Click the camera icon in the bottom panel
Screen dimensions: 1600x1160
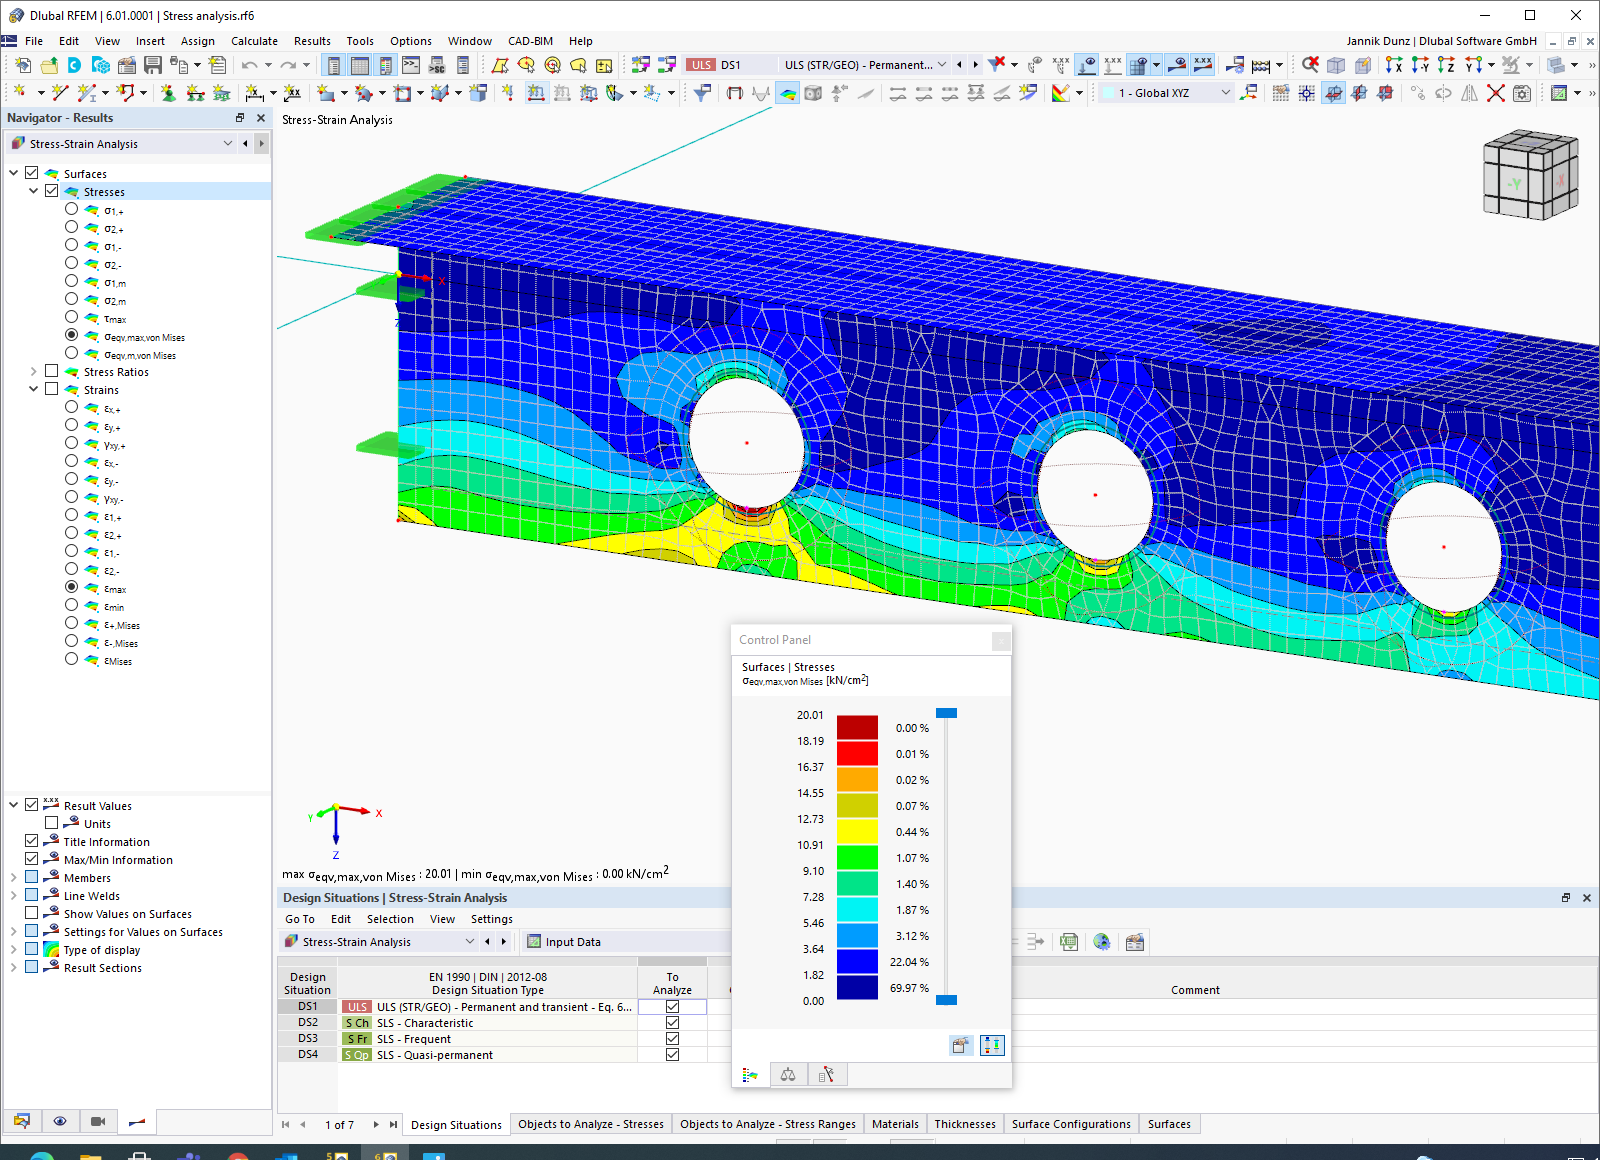click(x=98, y=1121)
